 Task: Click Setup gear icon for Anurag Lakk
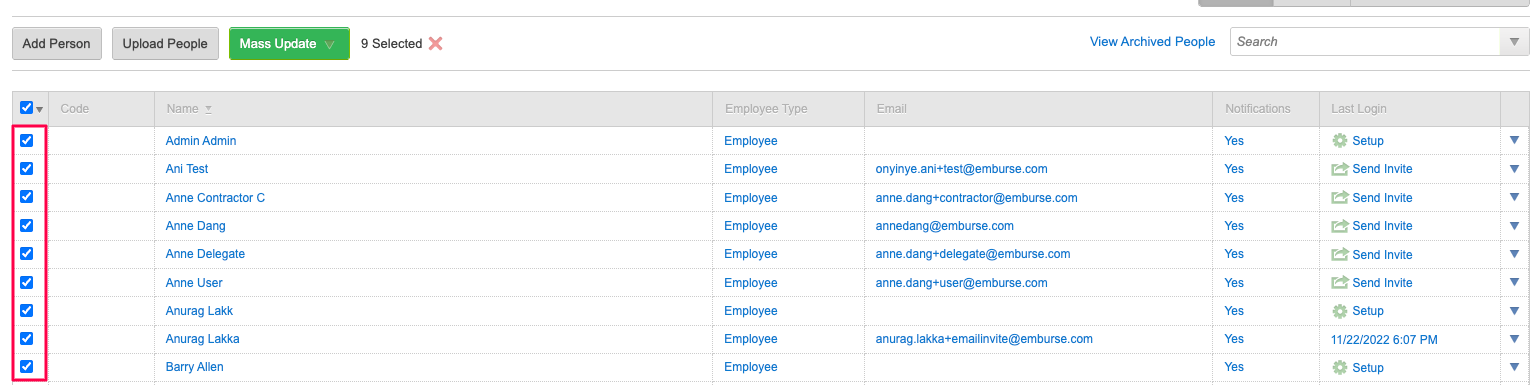[1340, 311]
